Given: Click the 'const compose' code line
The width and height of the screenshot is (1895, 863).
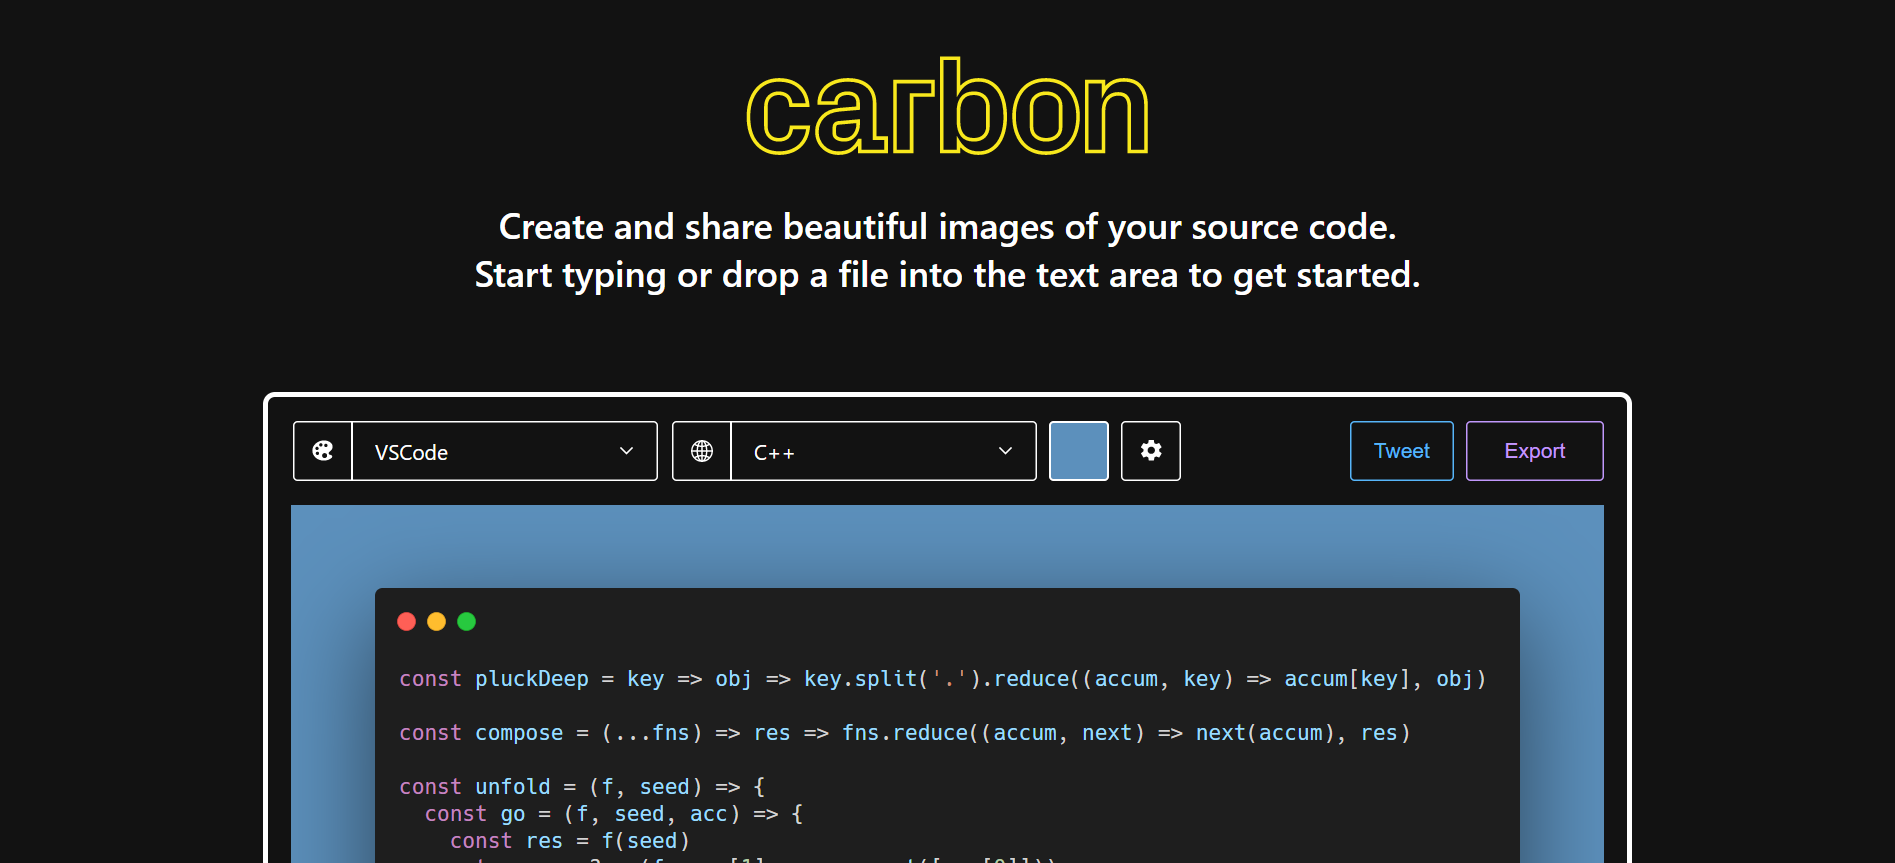Looking at the screenshot, I should click(x=905, y=733).
